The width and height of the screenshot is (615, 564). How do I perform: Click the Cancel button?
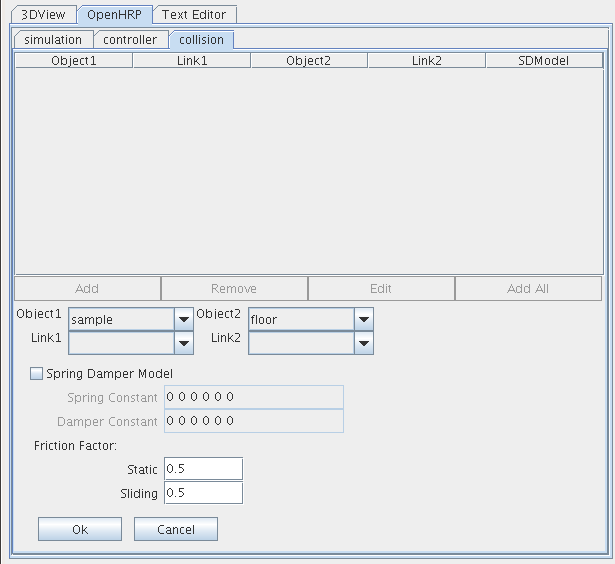point(176,529)
